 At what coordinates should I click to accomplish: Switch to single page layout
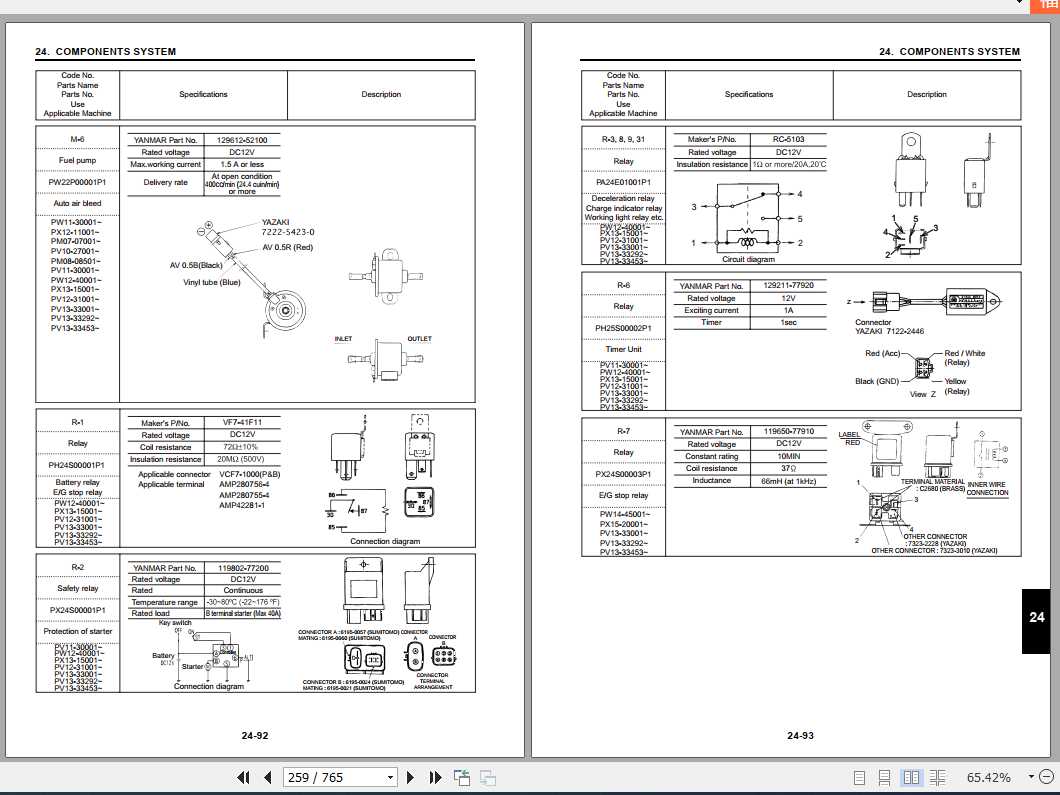(859, 778)
